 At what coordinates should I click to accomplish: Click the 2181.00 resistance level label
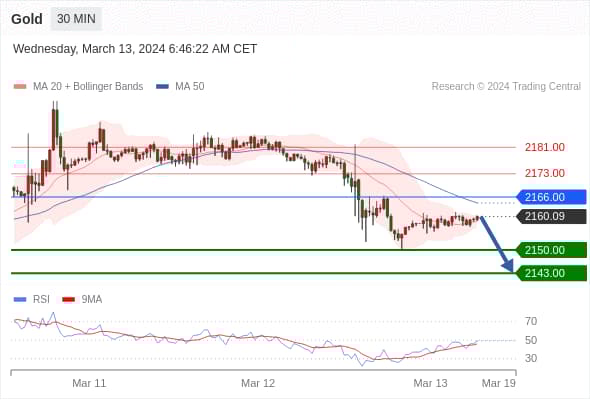[544, 147]
